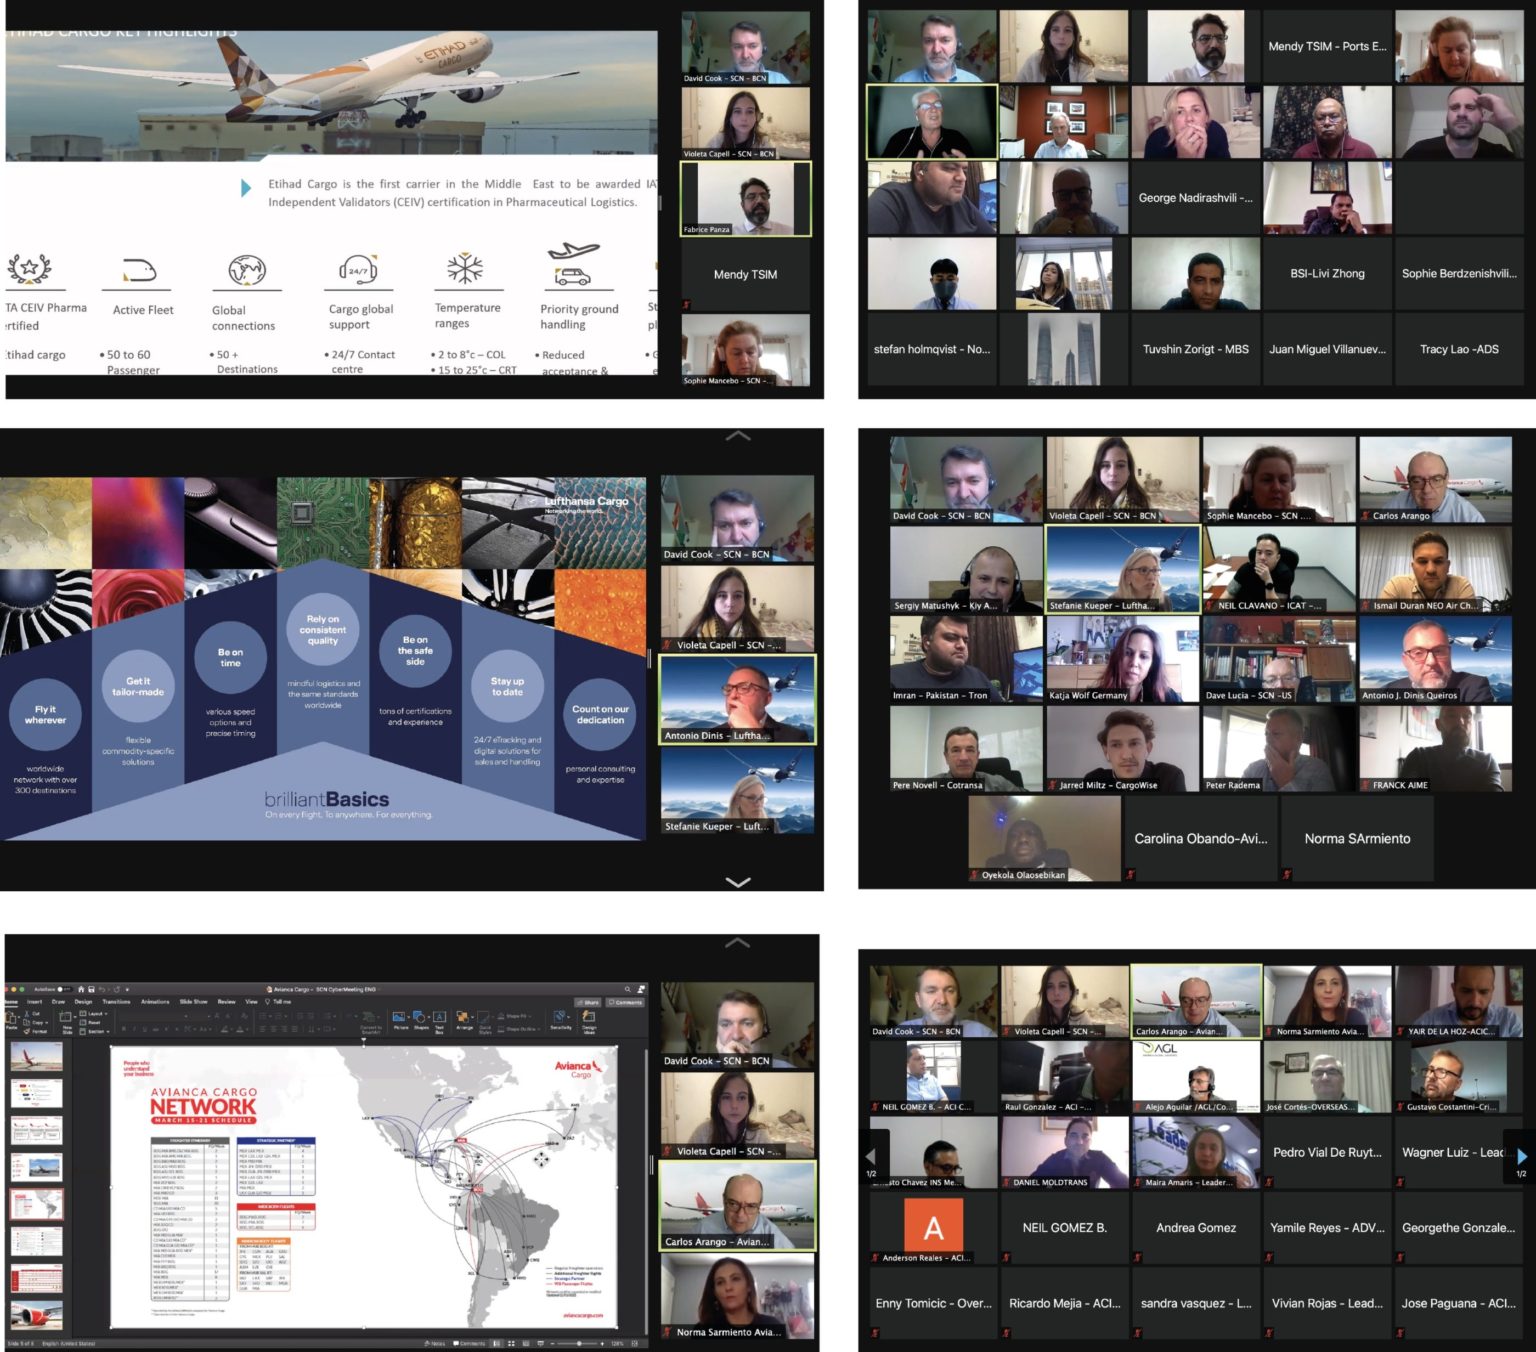
Task: Start slide show from status bar icon
Action: pyautogui.click(x=540, y=1343)
